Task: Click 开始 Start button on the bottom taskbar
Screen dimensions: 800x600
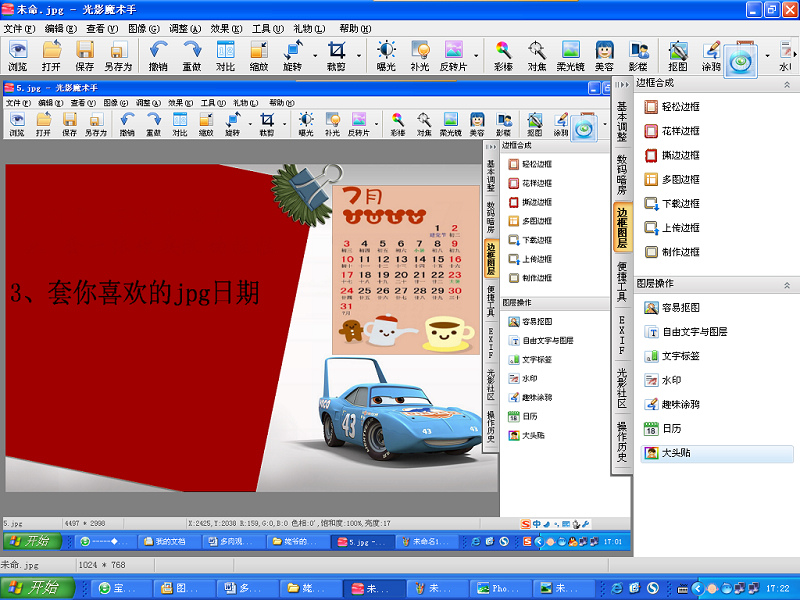Action: tap(37, 588)
